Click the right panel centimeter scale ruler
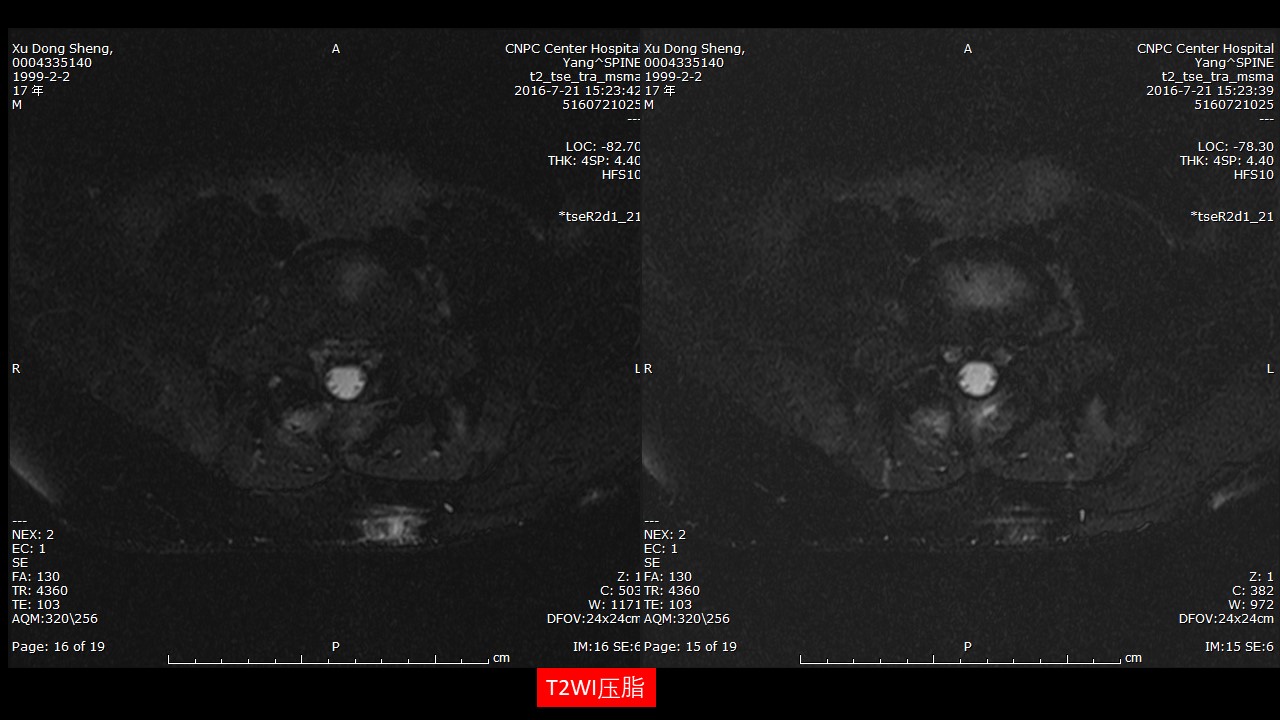1280x720 pixels. tap(962, 659)
